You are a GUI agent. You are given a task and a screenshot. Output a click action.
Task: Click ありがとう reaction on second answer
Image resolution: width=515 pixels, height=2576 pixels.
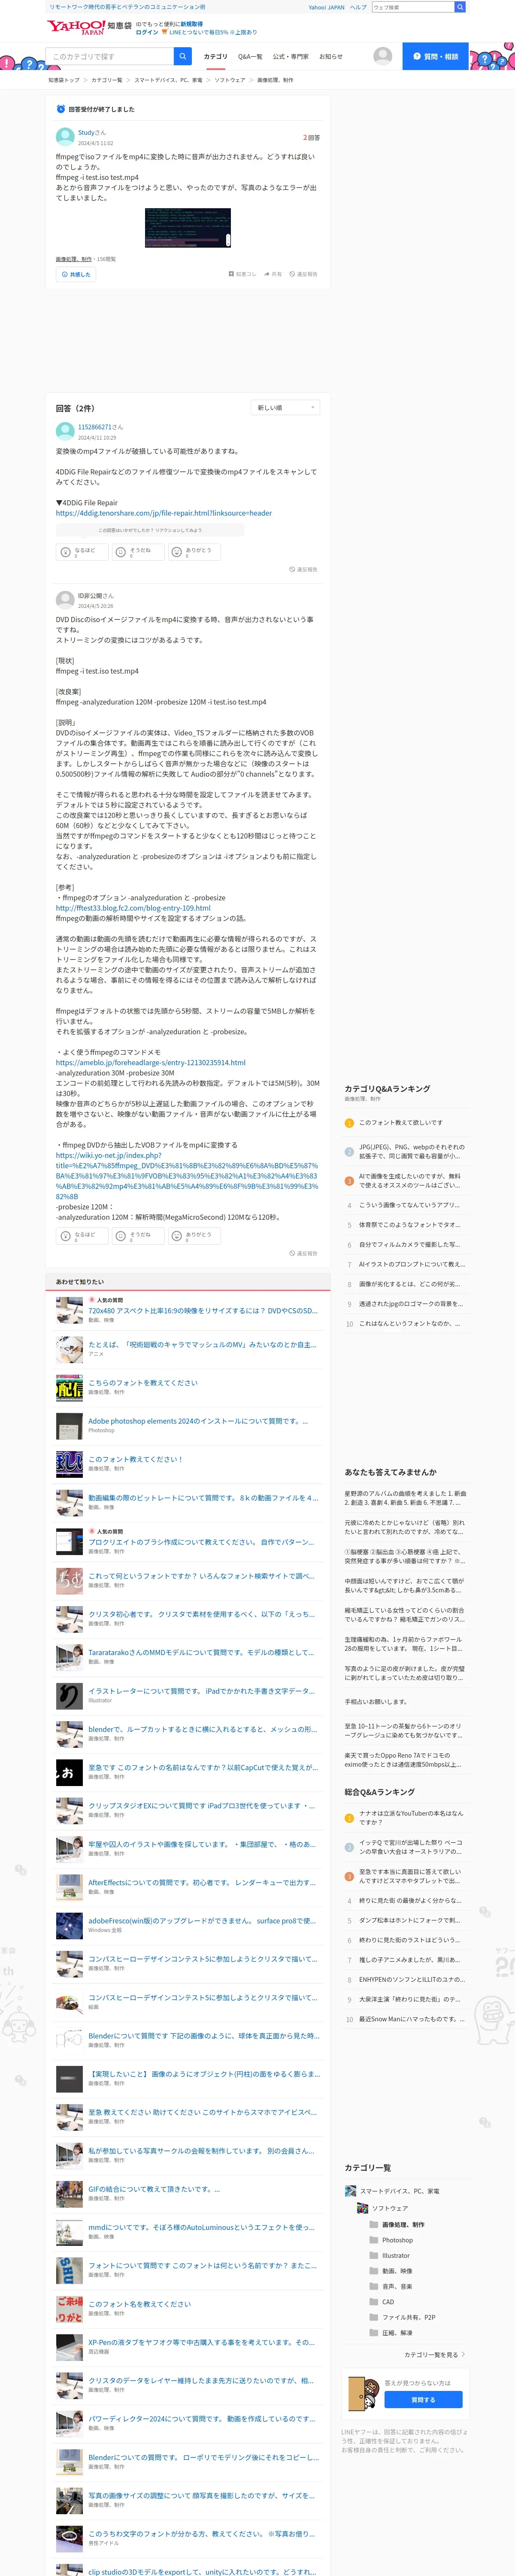(193, 1235)
